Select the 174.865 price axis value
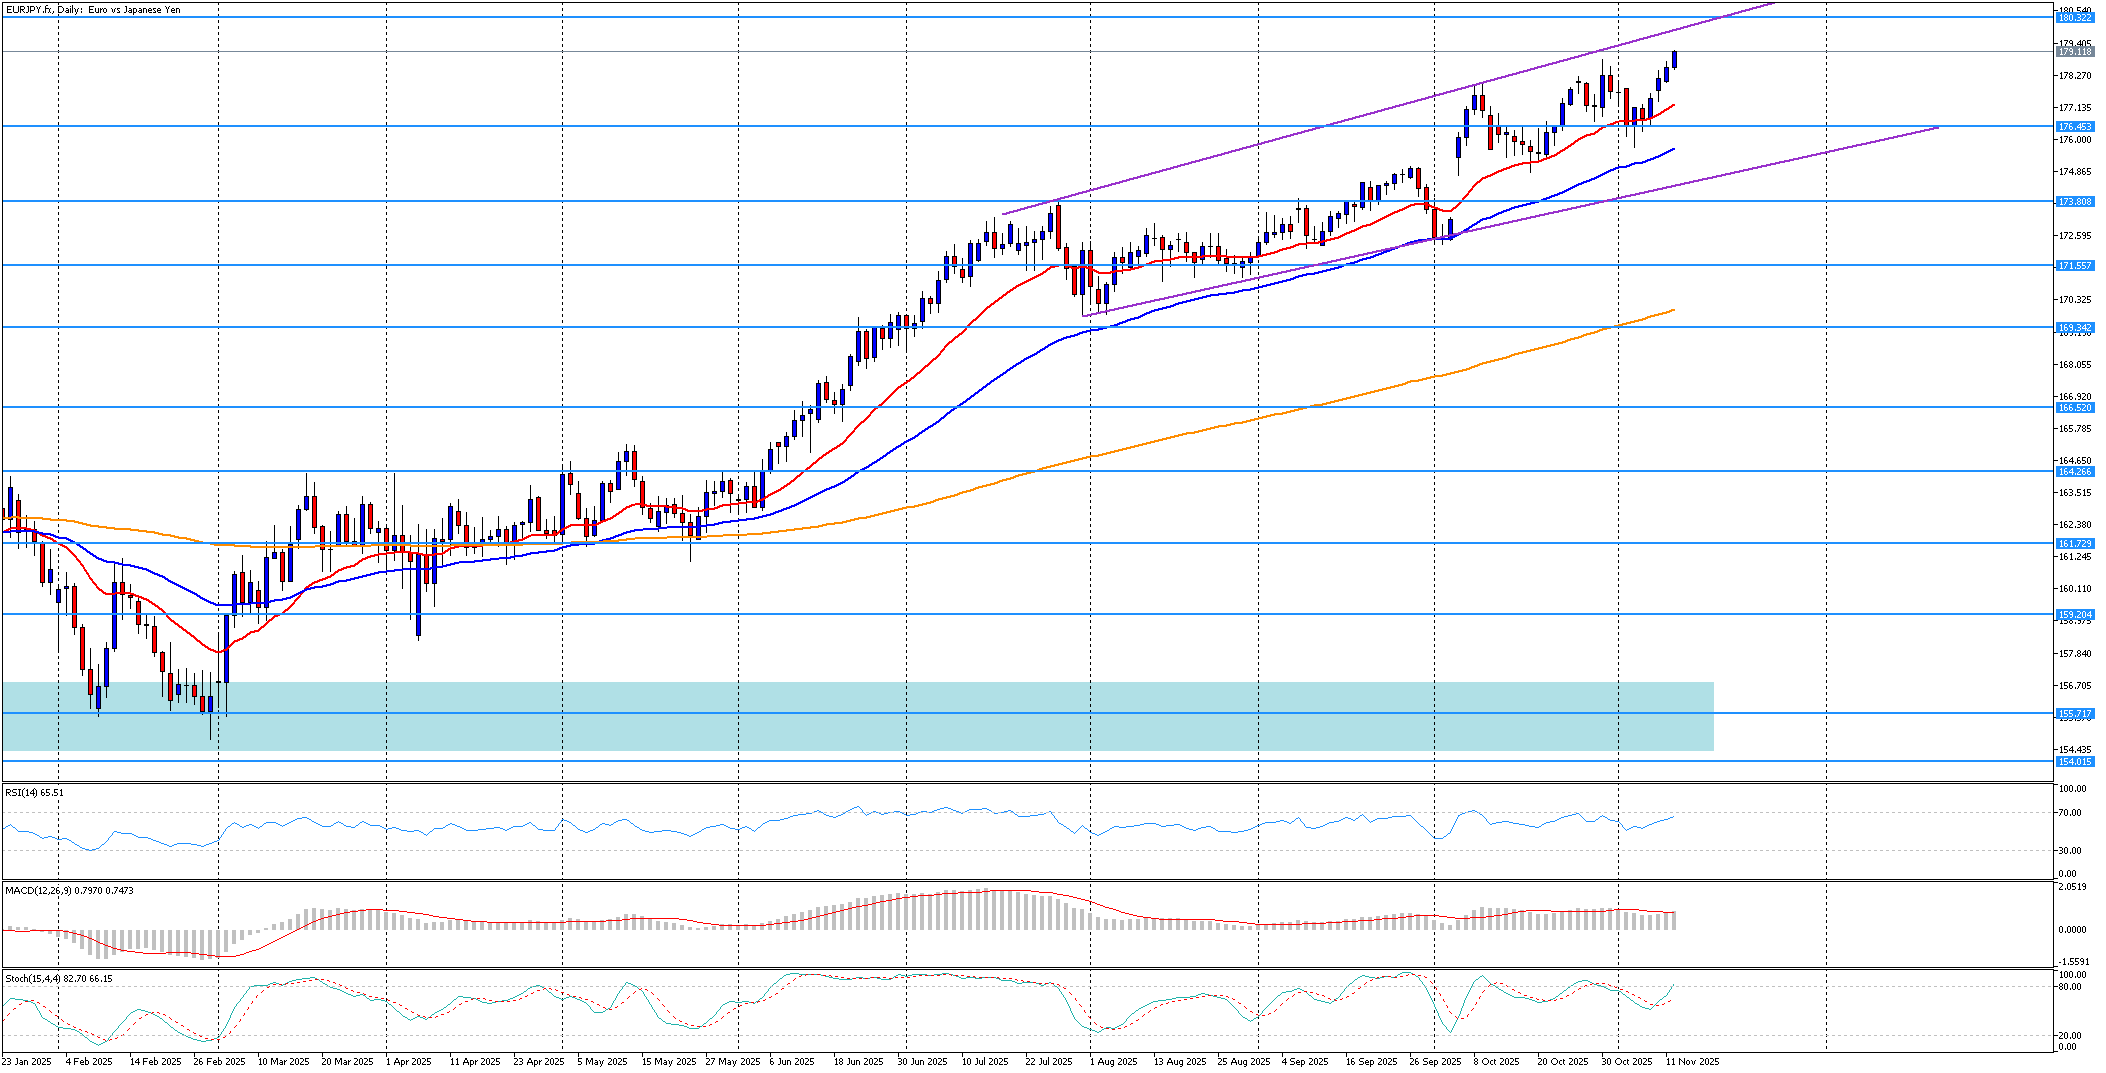Viewport: 2106px width, 1073px height. (x=2073, y=172)
